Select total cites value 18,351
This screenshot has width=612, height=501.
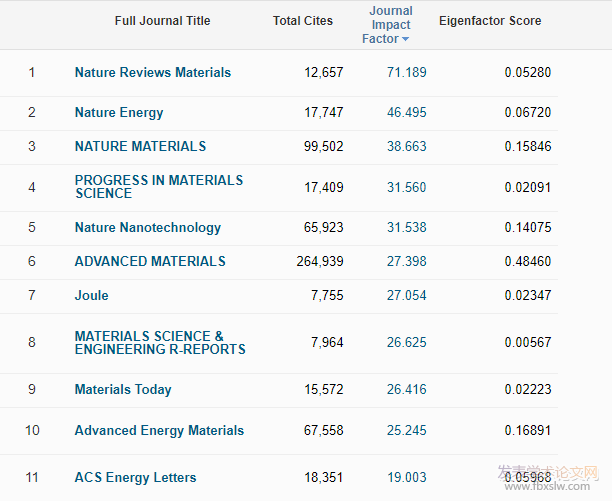click(x=324, y=478)
